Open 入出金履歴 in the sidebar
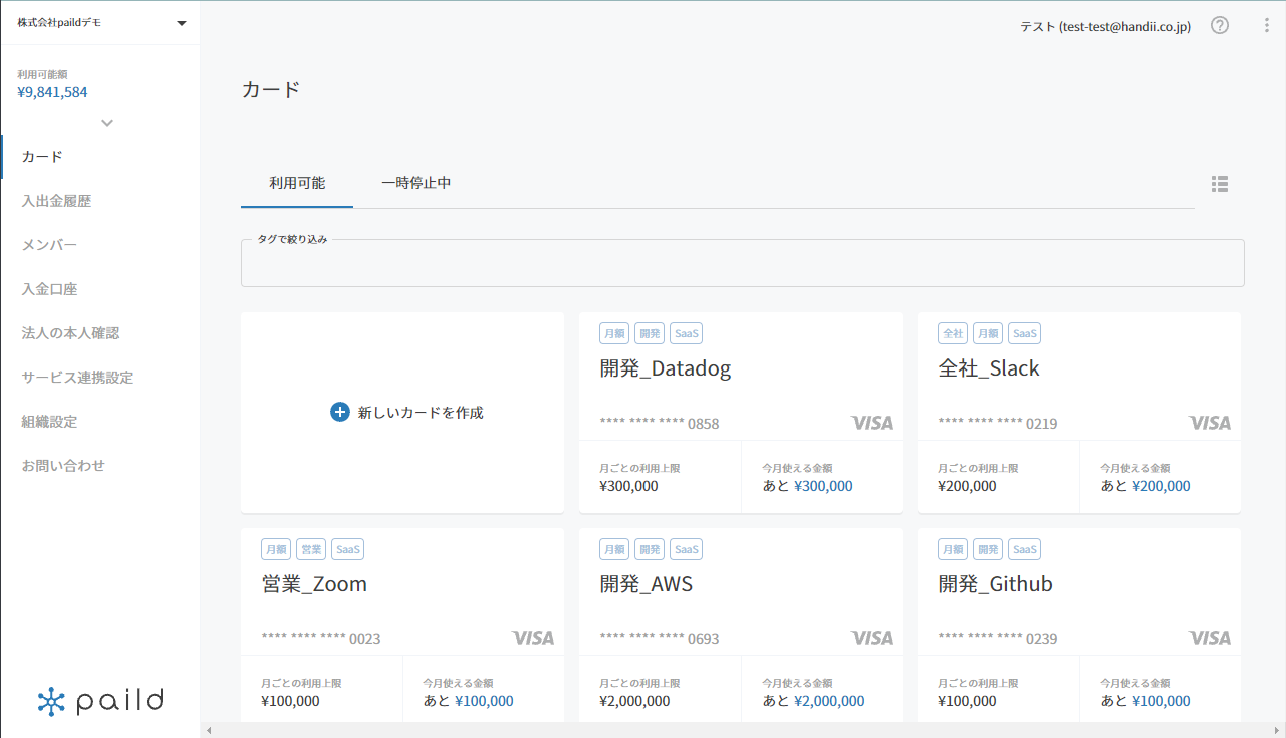Viewport: 1286px width, 738px height. pos(56,201)
